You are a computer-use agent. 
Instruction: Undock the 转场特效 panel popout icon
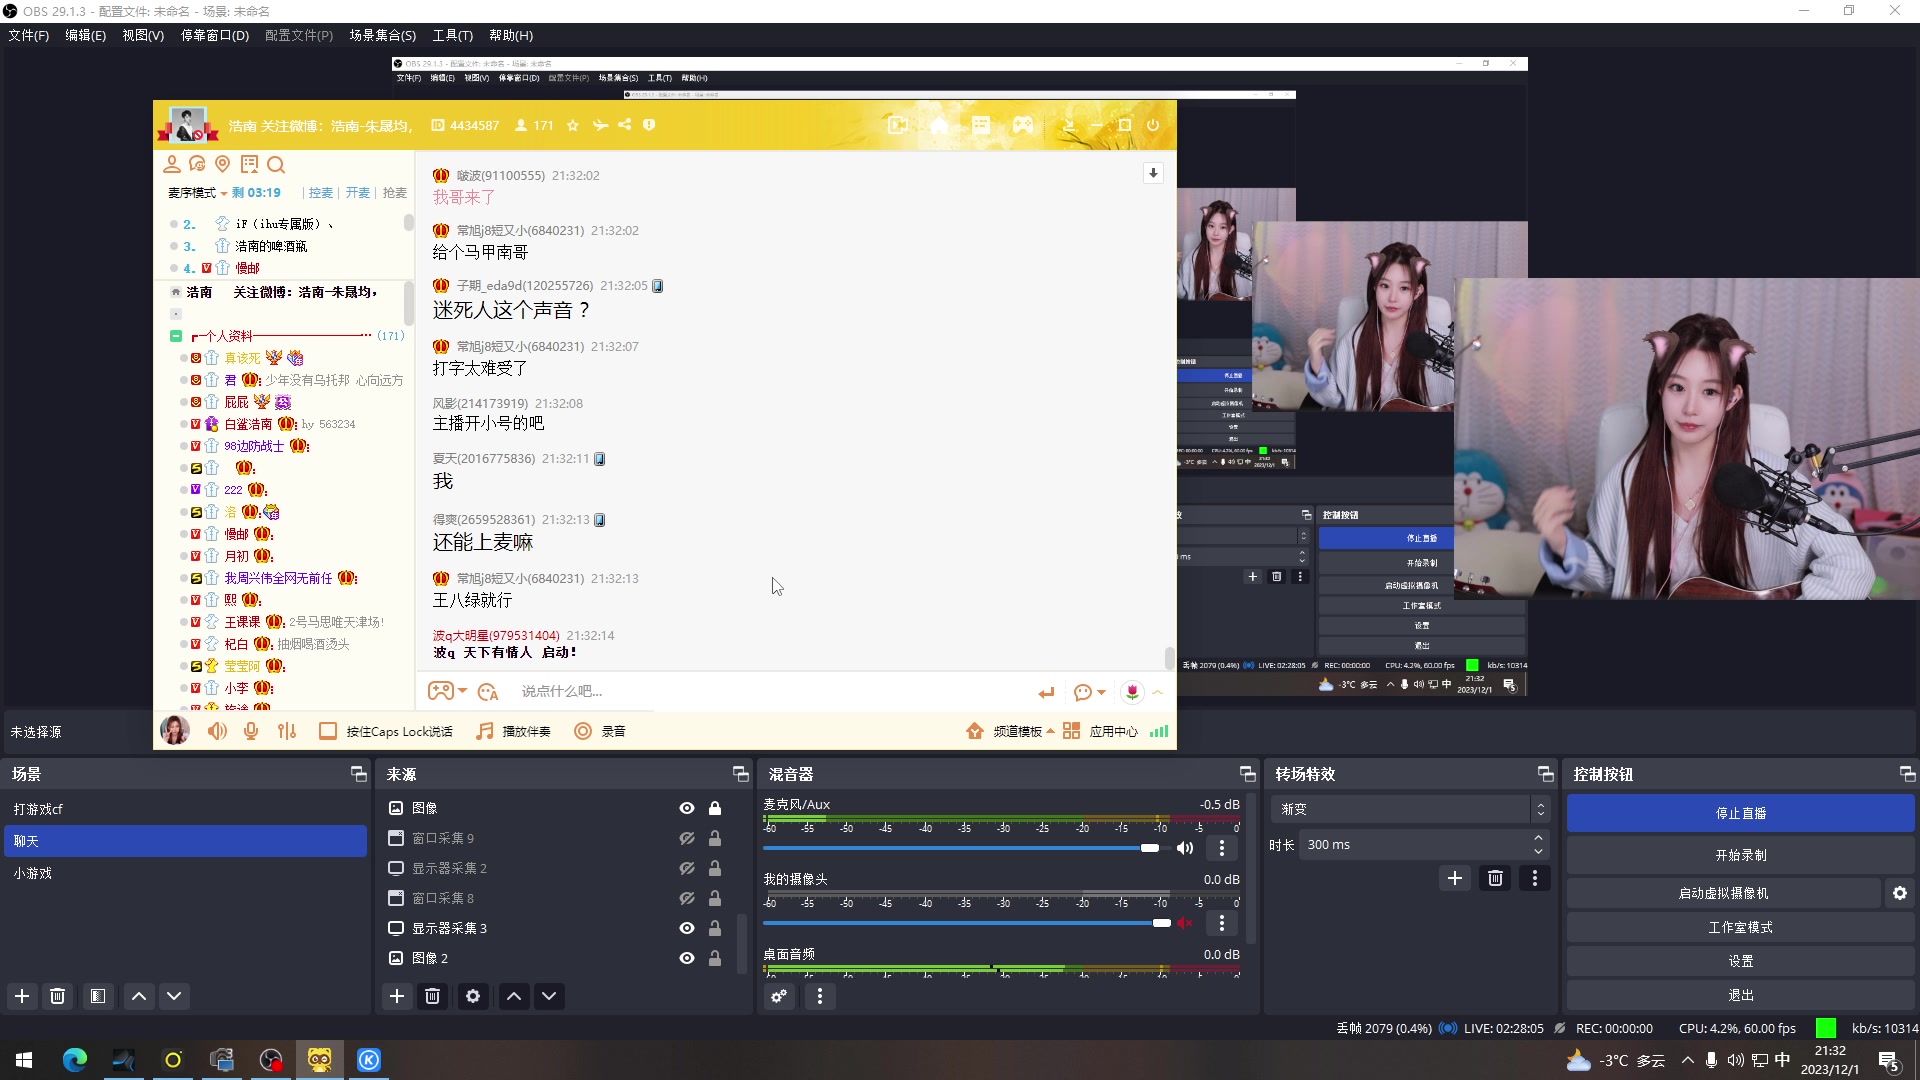pyautogui.click(x=1545, y=774)
